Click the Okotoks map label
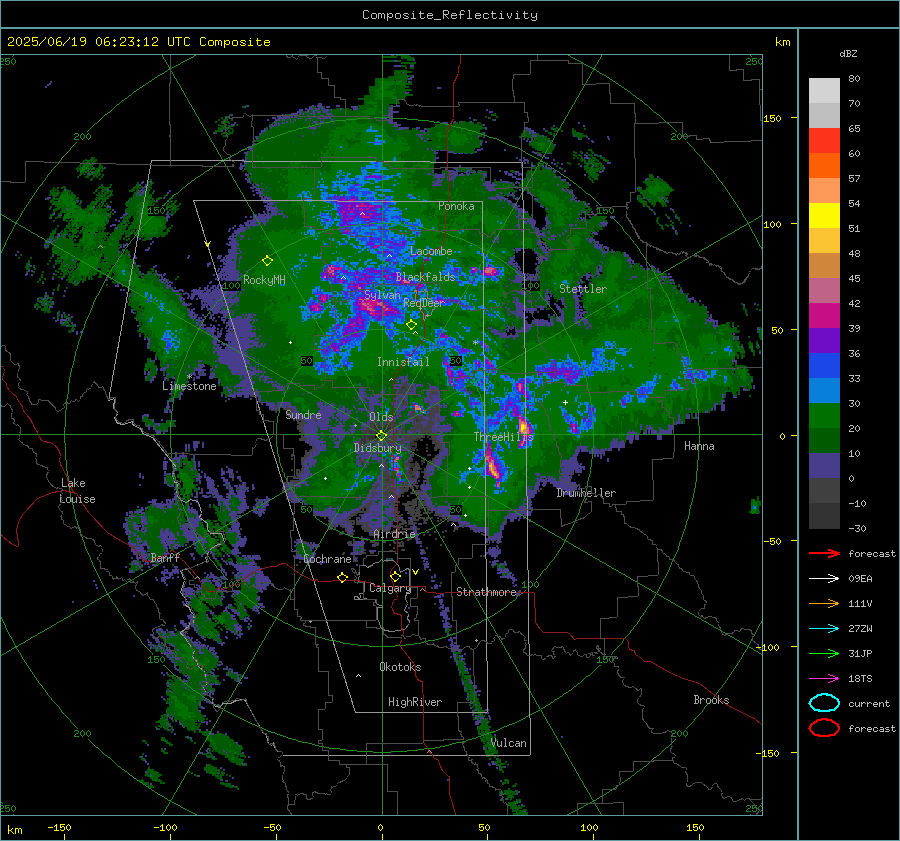The width and height of the screenshot is (900, 841). (x=400, y=667)
